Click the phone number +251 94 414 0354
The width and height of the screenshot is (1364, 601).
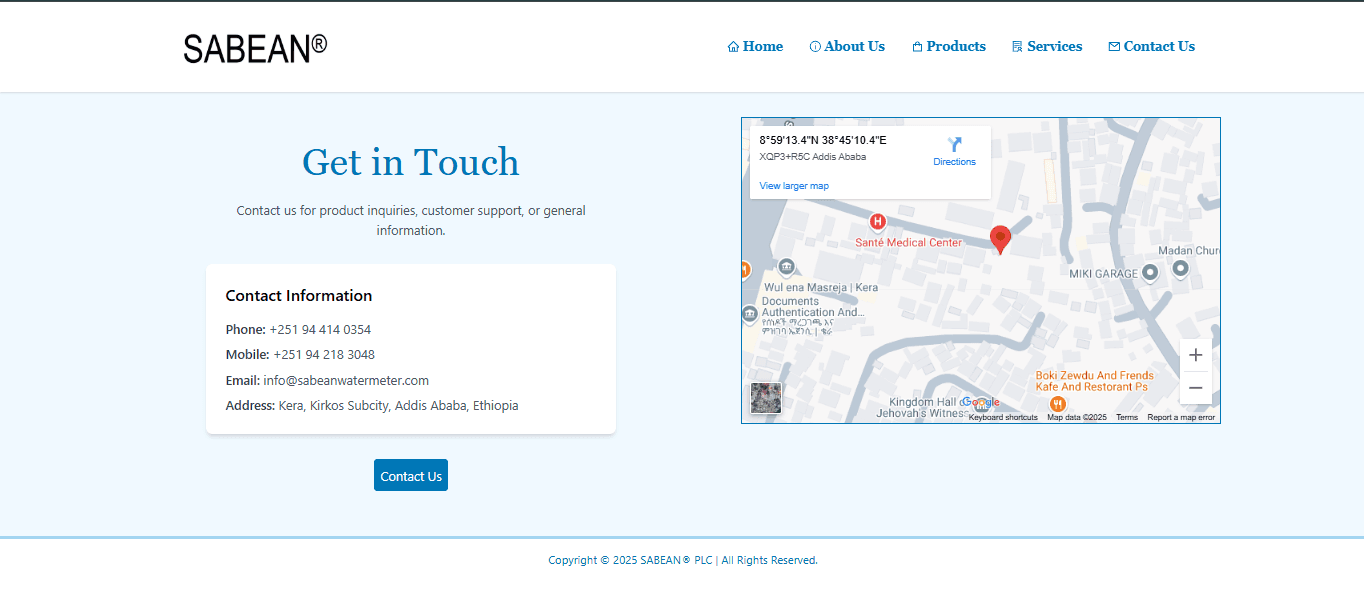320,329
